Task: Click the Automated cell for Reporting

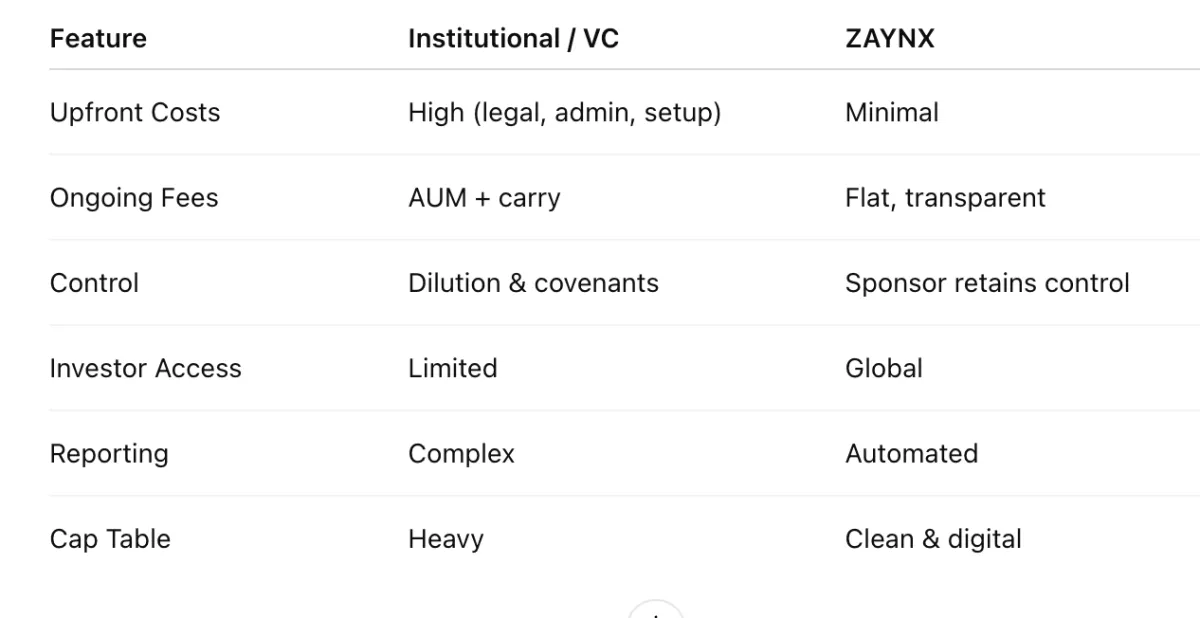Action: [911, 454]
